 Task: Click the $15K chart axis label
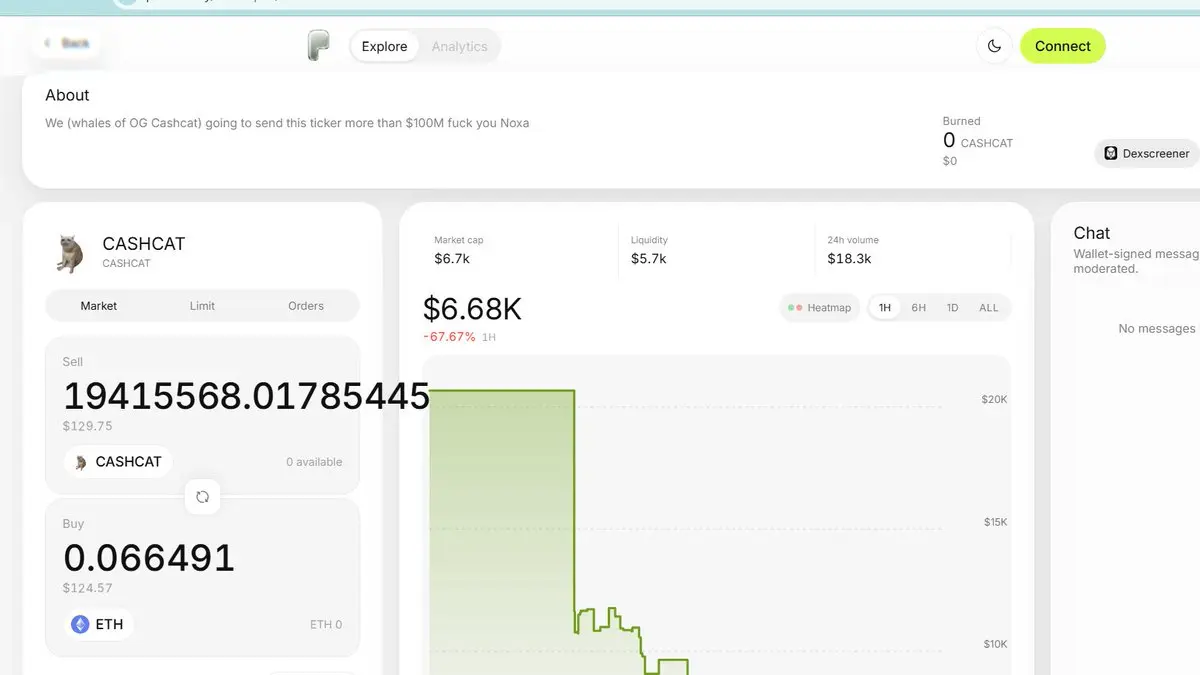(994, 522)
